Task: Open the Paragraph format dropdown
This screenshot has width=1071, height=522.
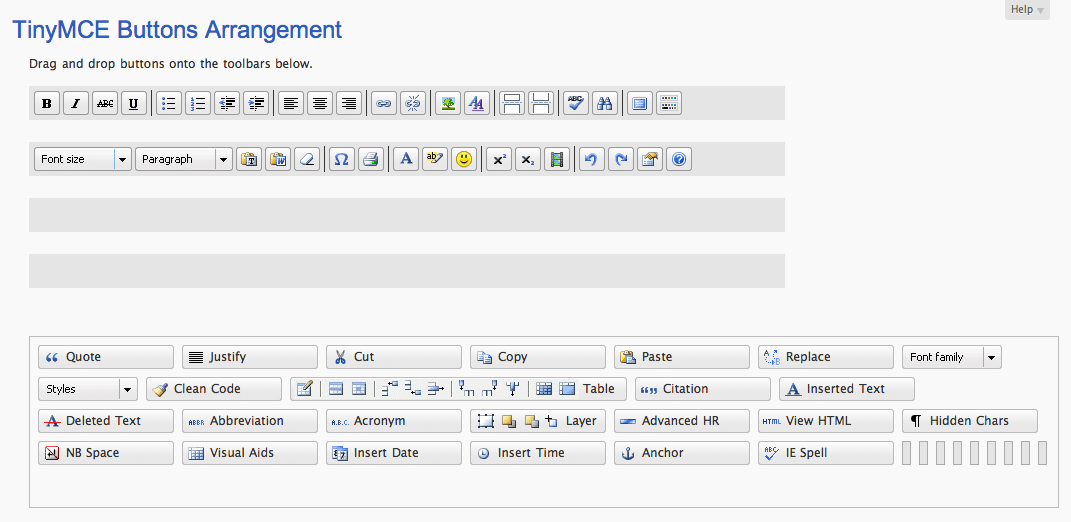Action: point(184,159)
